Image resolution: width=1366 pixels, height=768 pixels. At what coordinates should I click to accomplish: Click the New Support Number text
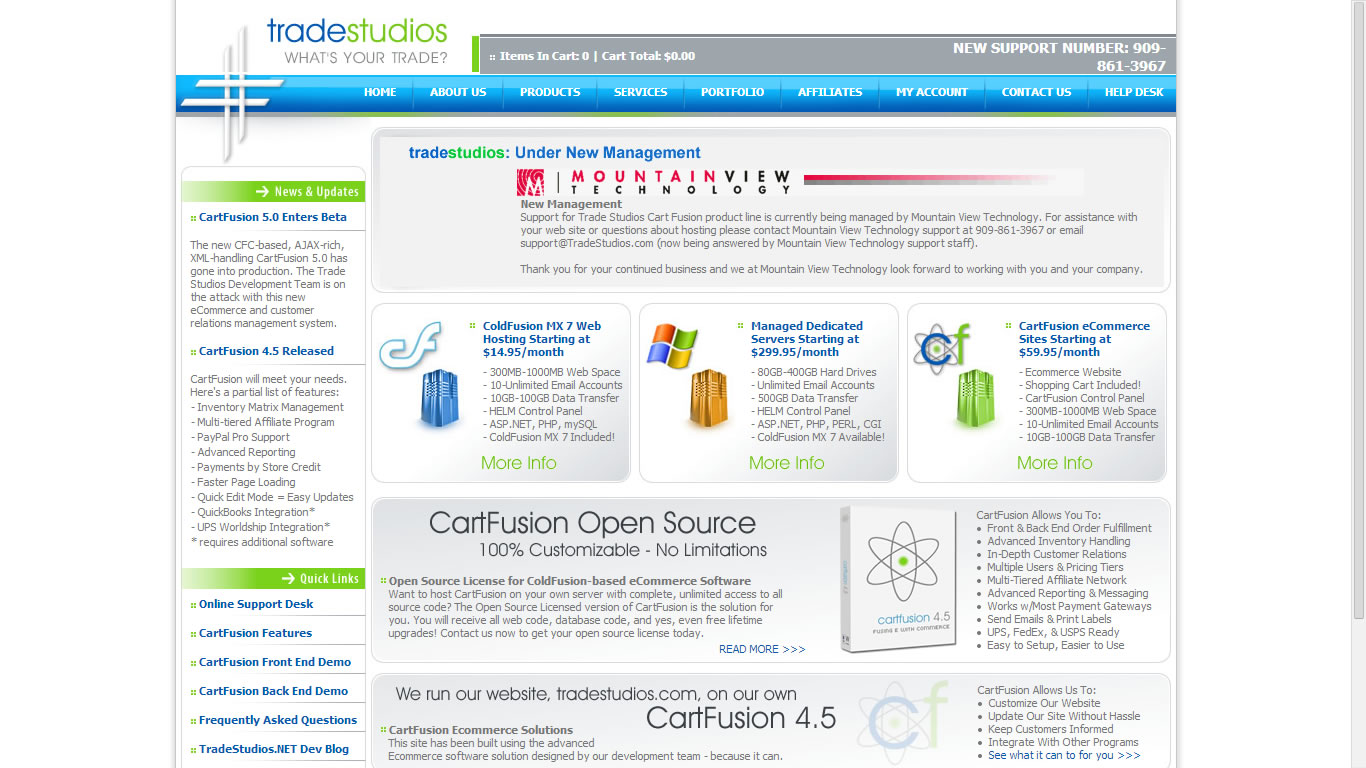1060,57
